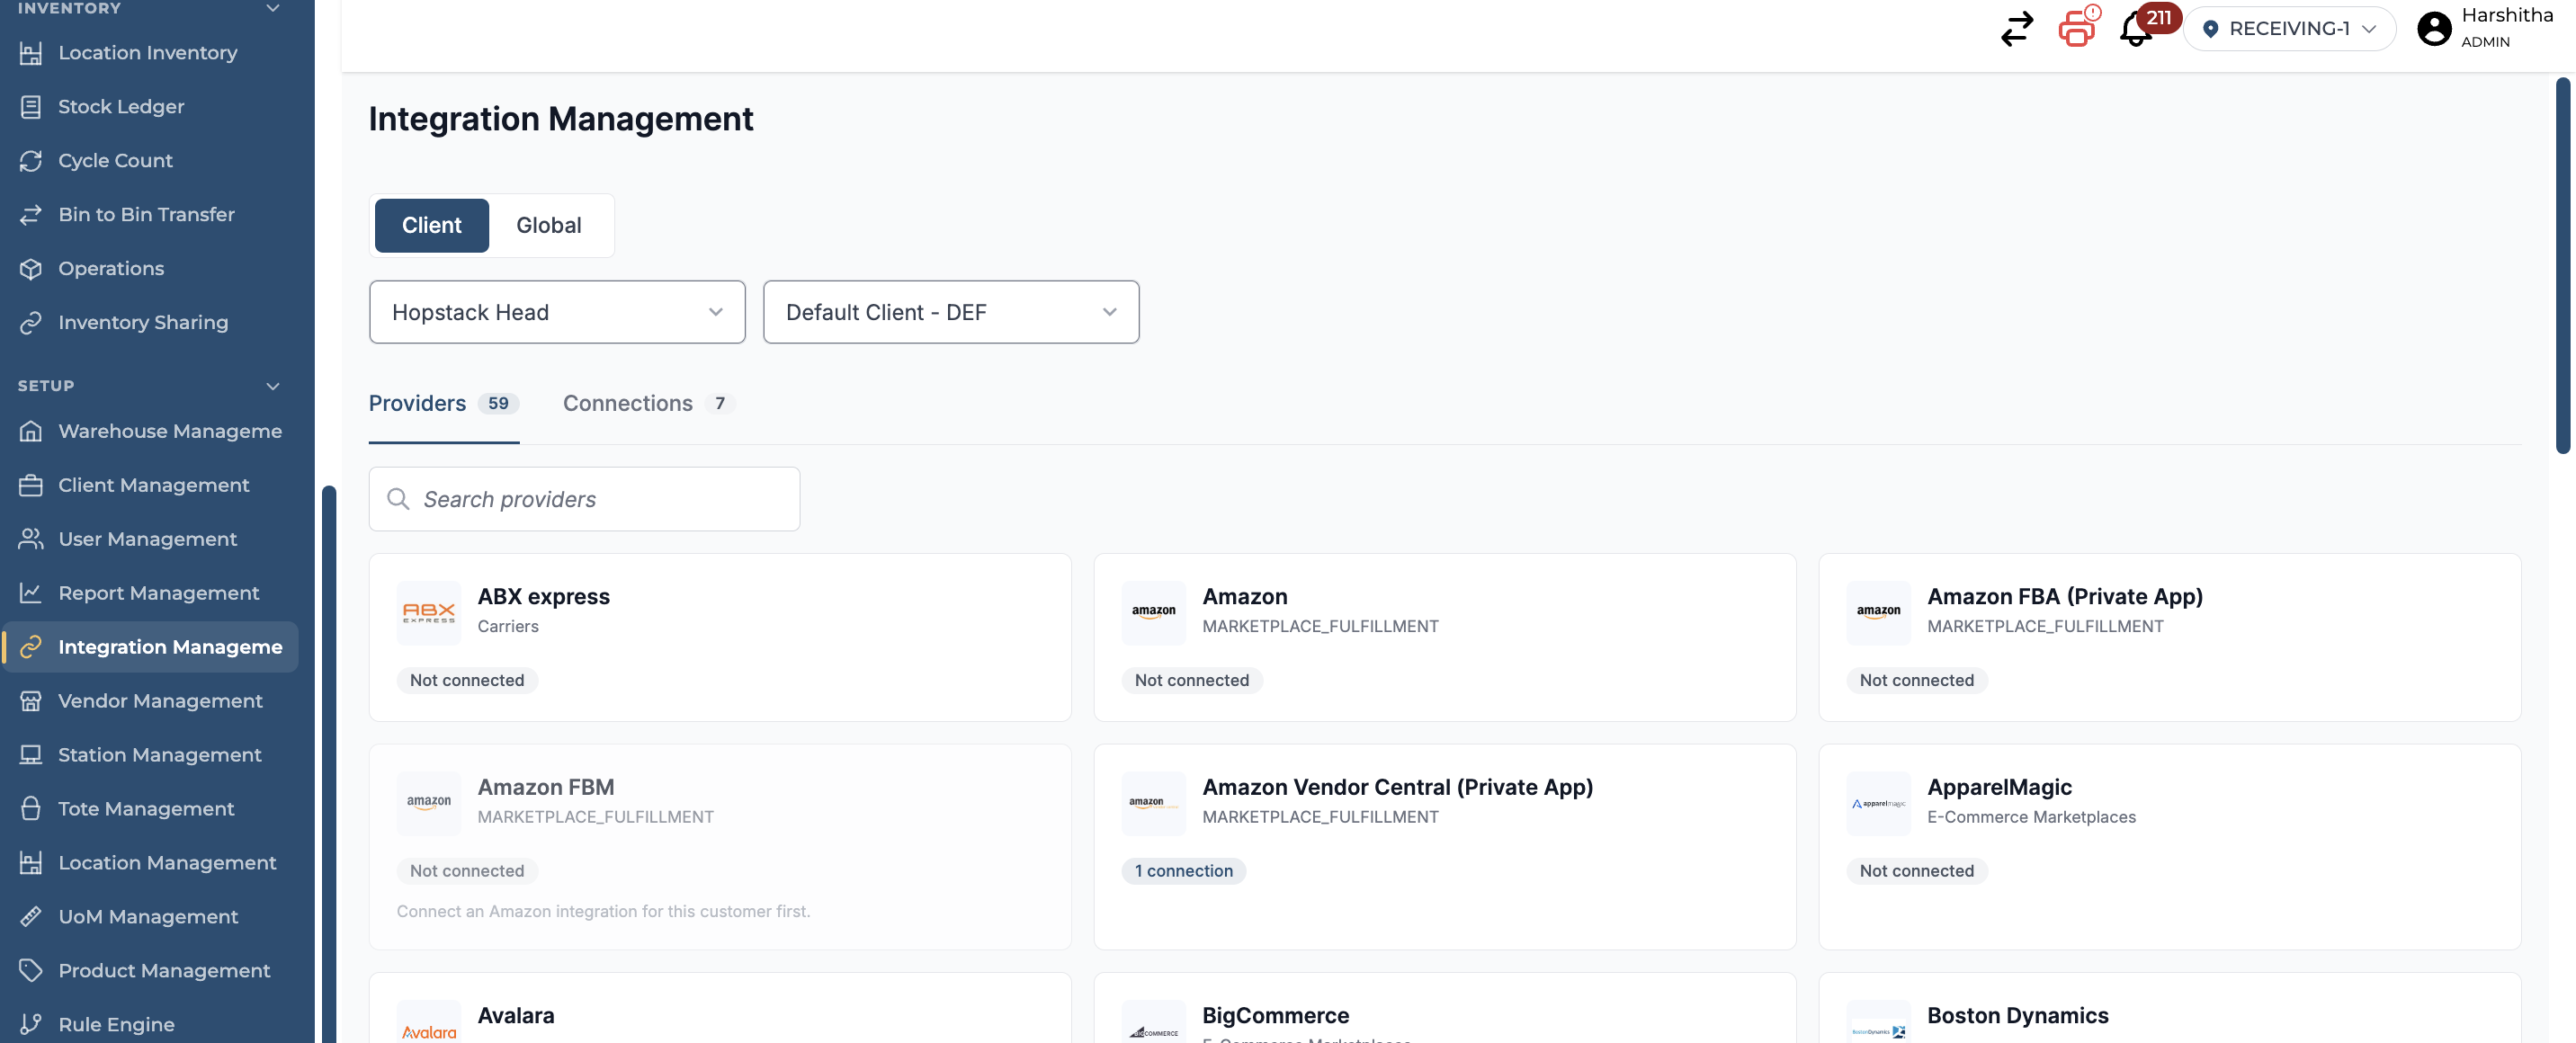
Task: Open the BigCommerce provider card
Action: pos(1444,1009)
